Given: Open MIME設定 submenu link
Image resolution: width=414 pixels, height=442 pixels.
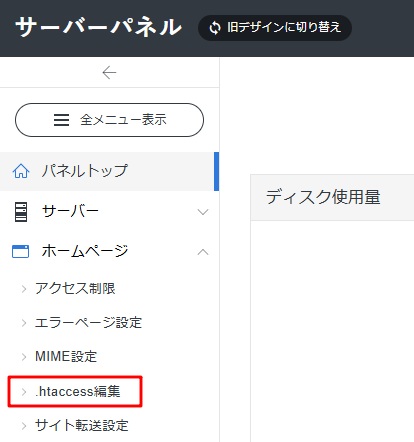Looking at the screenshot, I should point(66,357).
